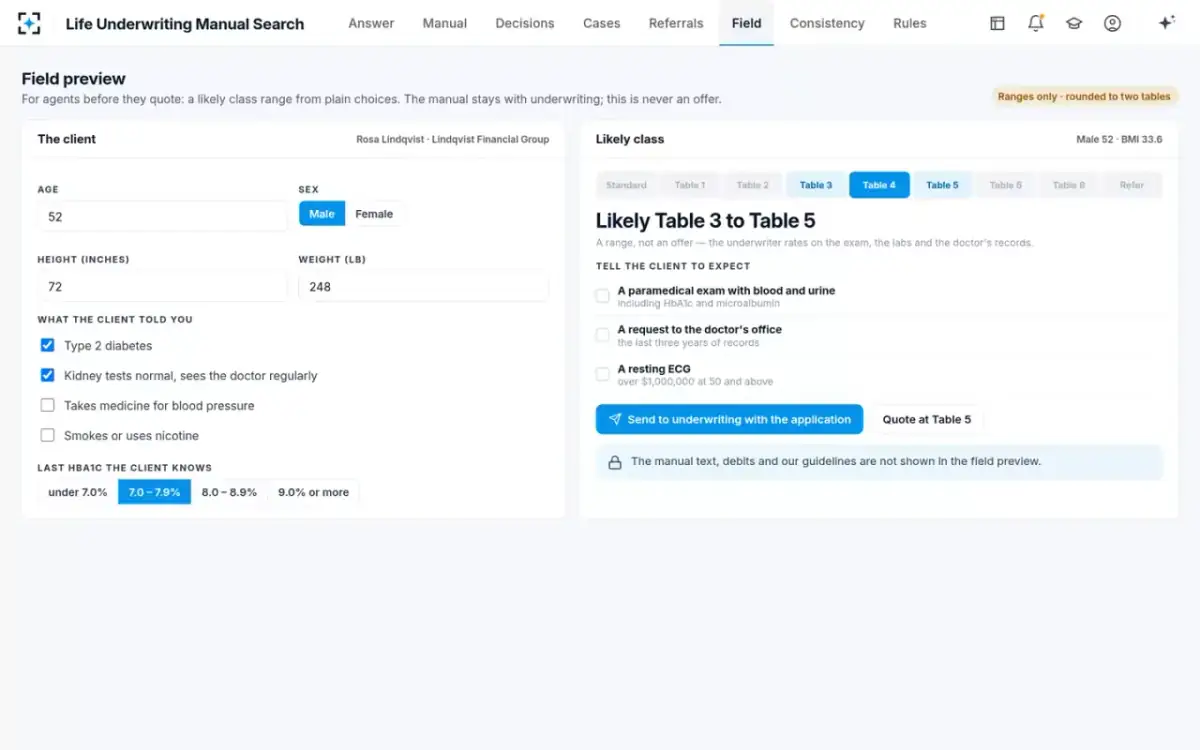Uncheck Kidney tests normal checkbox

tap(47, 375)
